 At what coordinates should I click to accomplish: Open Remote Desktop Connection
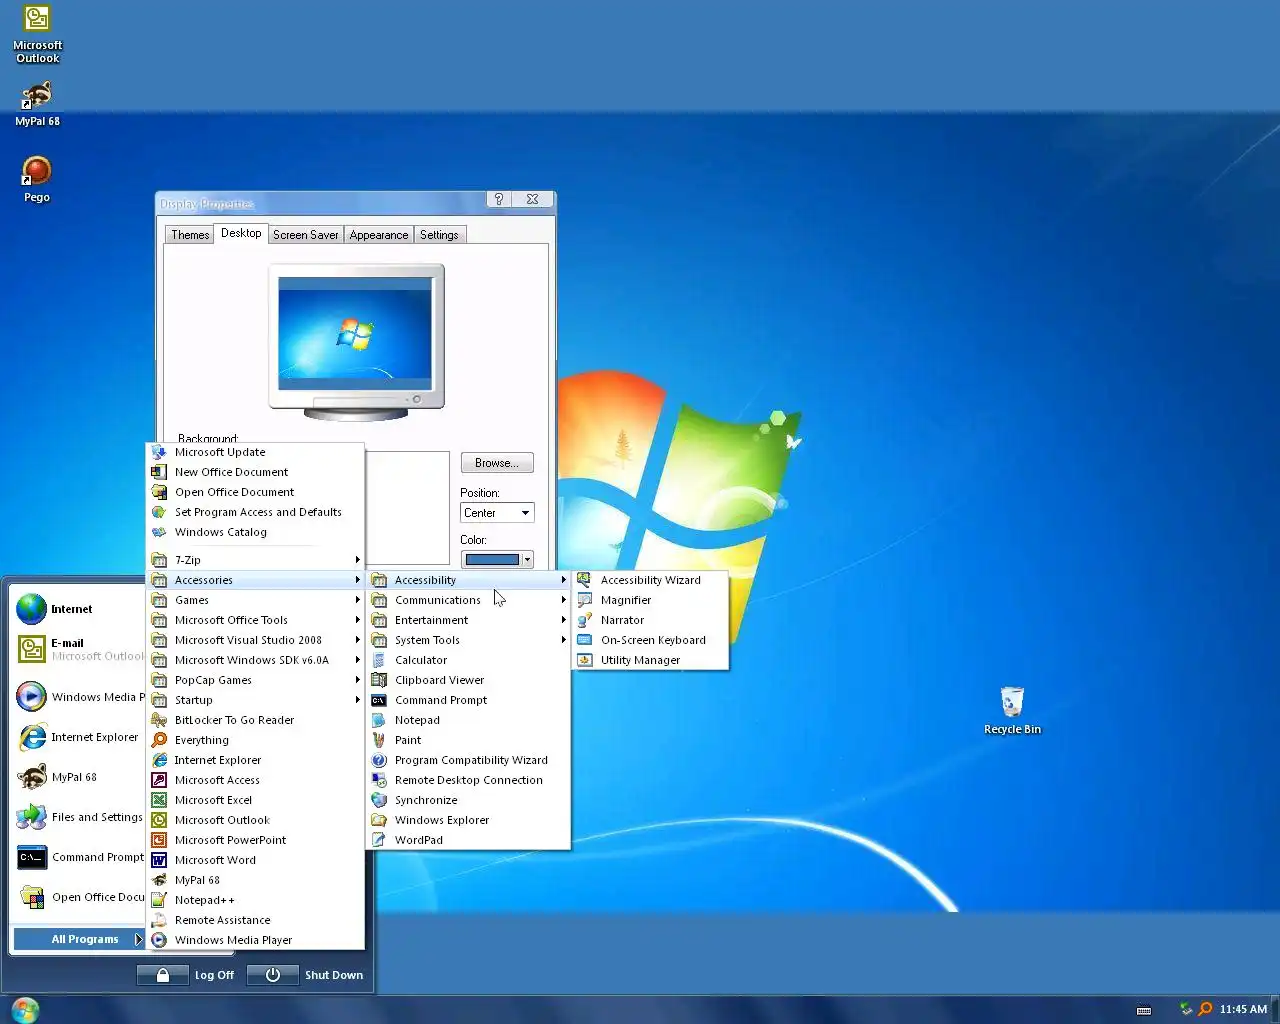tap(468, 780)
